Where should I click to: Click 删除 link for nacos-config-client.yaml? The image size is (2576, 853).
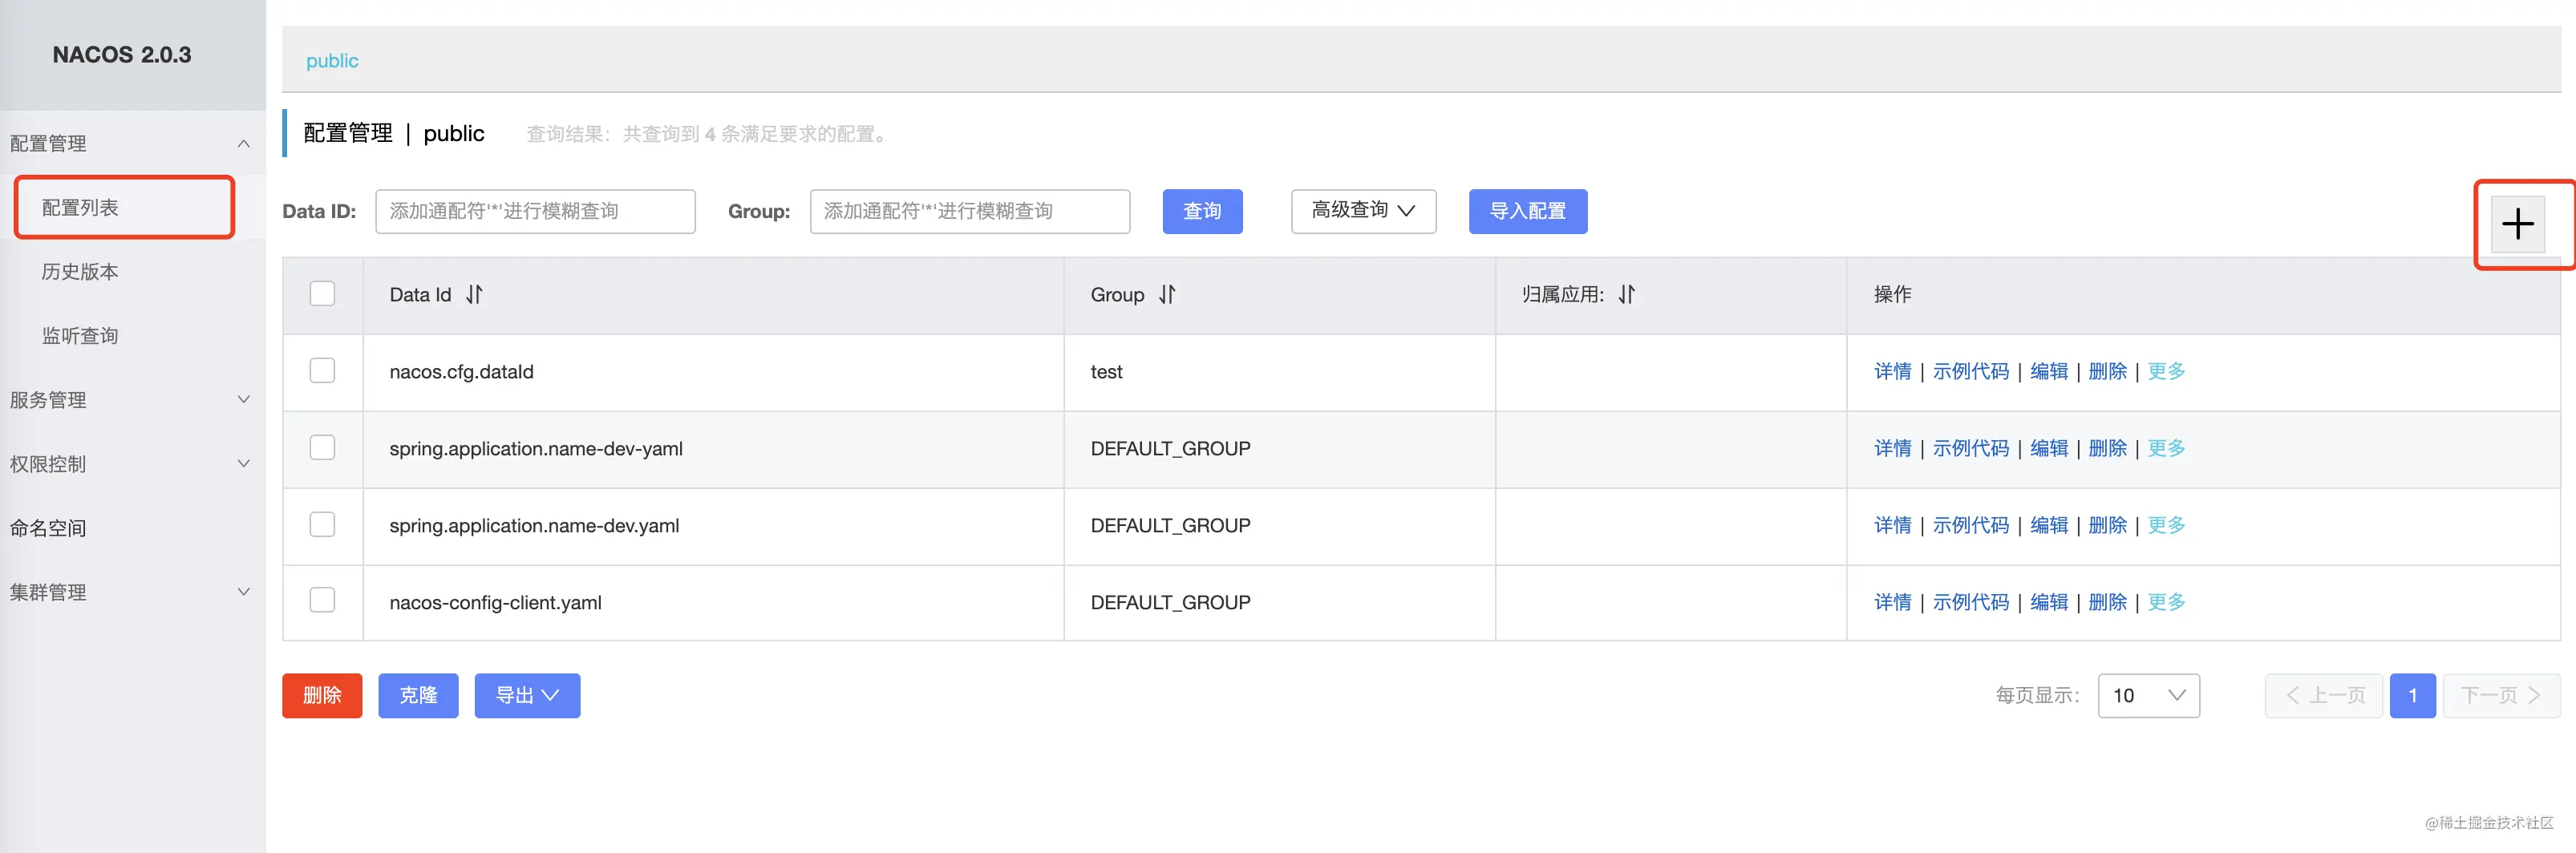pos(2107,602)
